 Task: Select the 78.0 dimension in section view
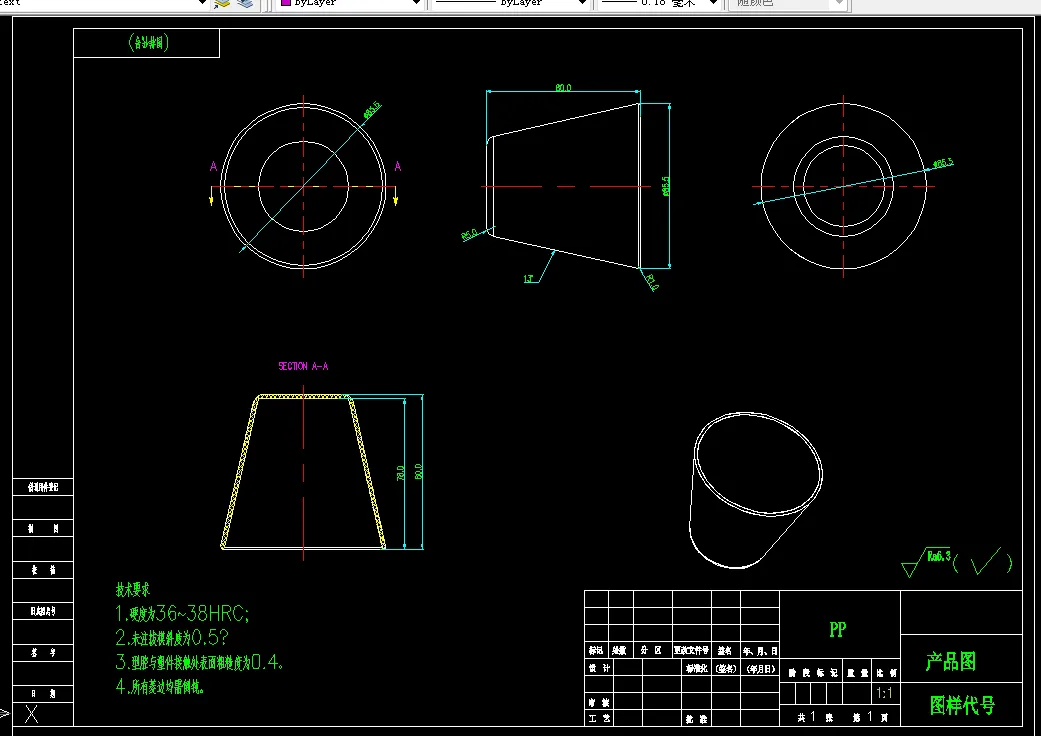tap(400, 473)
